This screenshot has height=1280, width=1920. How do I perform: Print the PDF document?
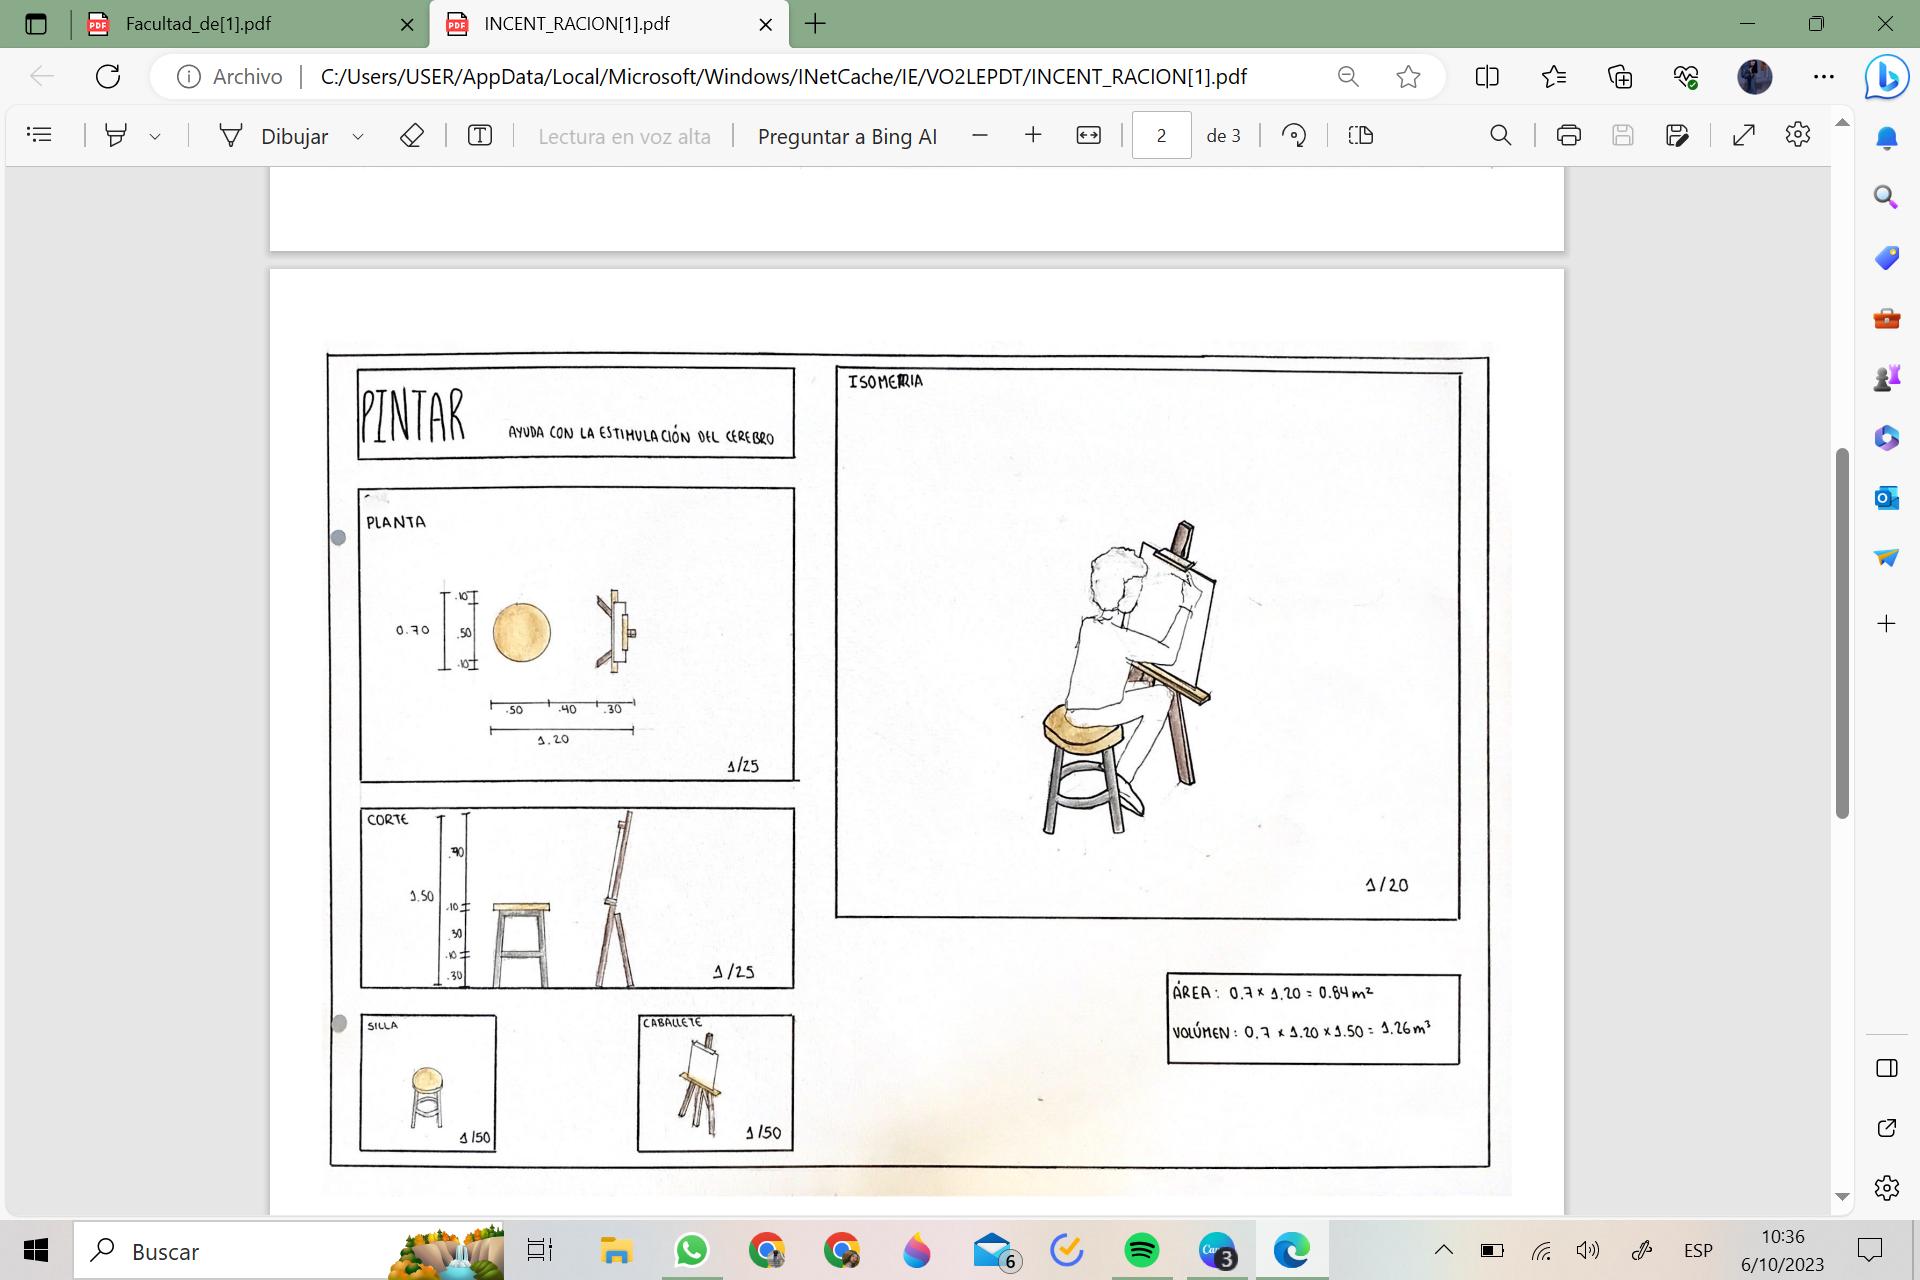click(1568, 135)
